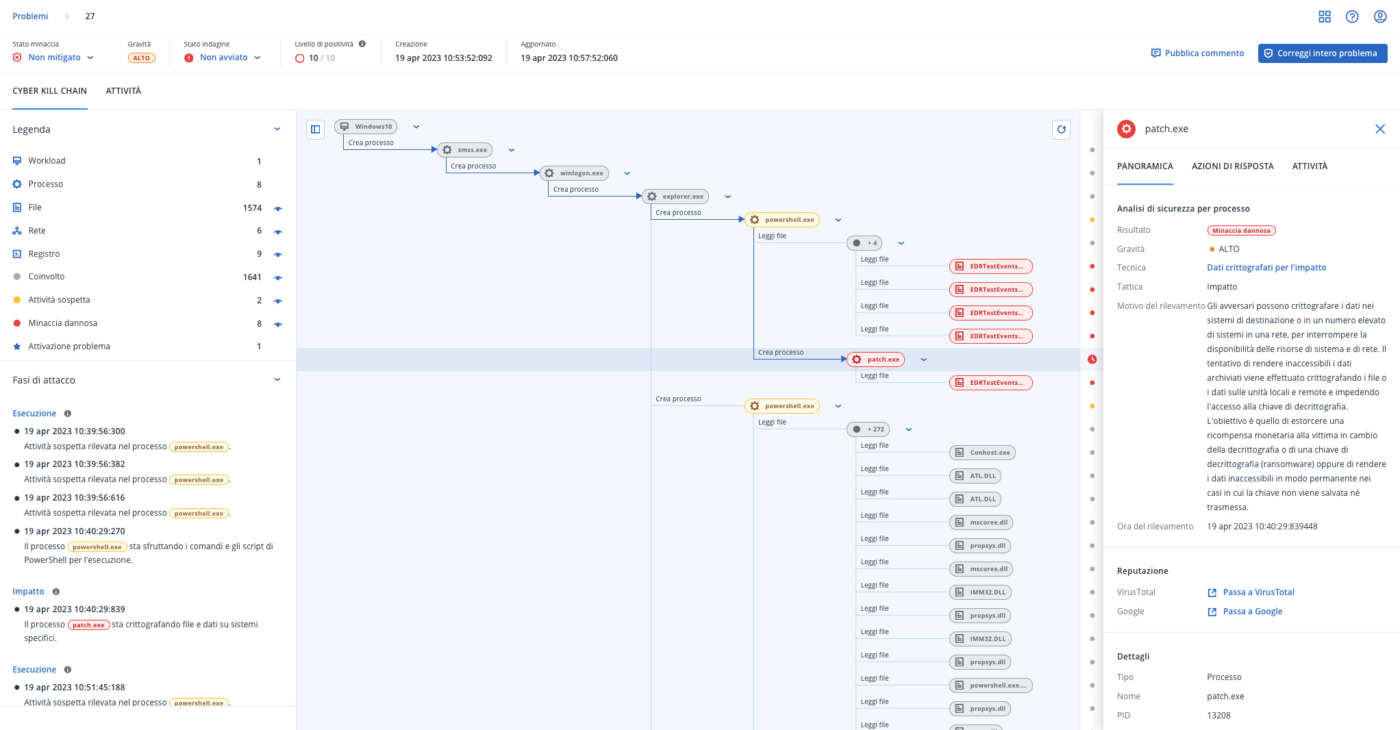This screenshot has height=730, width=1400.
Task: Click the 'Correggi intero problema' button
Action: pos(1322,53)
